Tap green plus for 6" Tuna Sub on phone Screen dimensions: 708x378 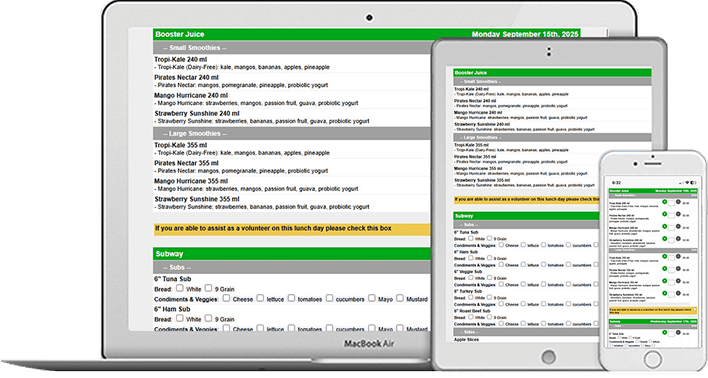tap(665, 332)
